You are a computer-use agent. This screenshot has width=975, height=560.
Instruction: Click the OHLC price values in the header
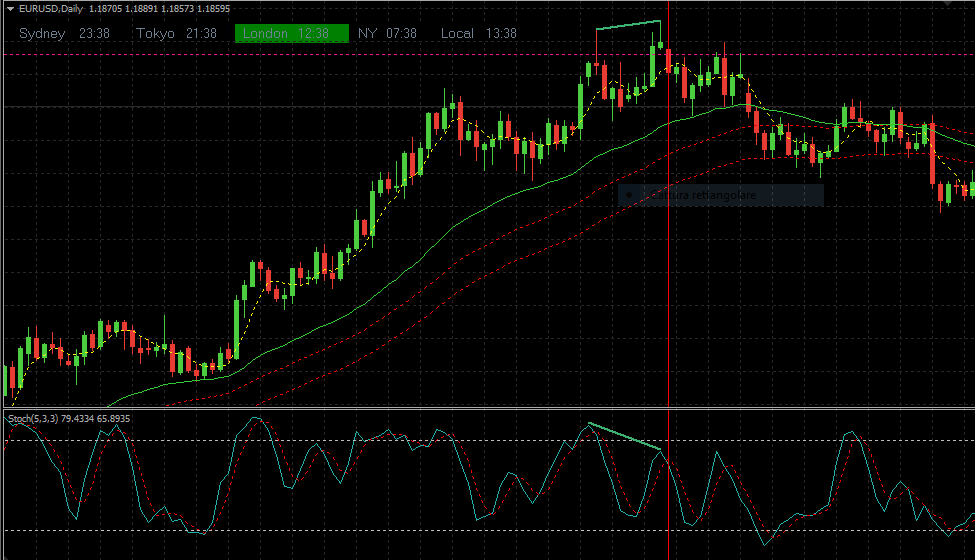tap(159, 9)
